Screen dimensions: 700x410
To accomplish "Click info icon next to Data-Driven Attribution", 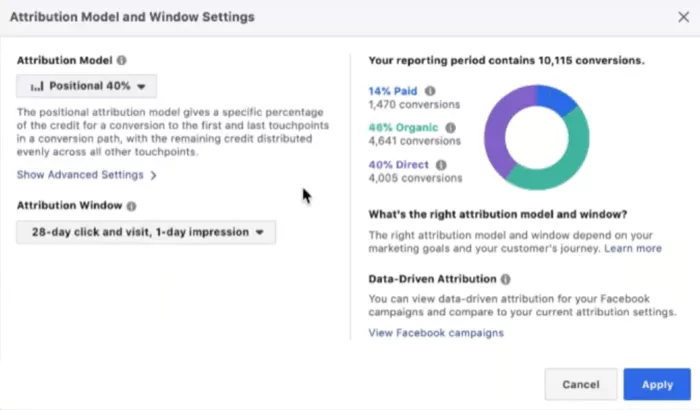I will pos(505,279).
